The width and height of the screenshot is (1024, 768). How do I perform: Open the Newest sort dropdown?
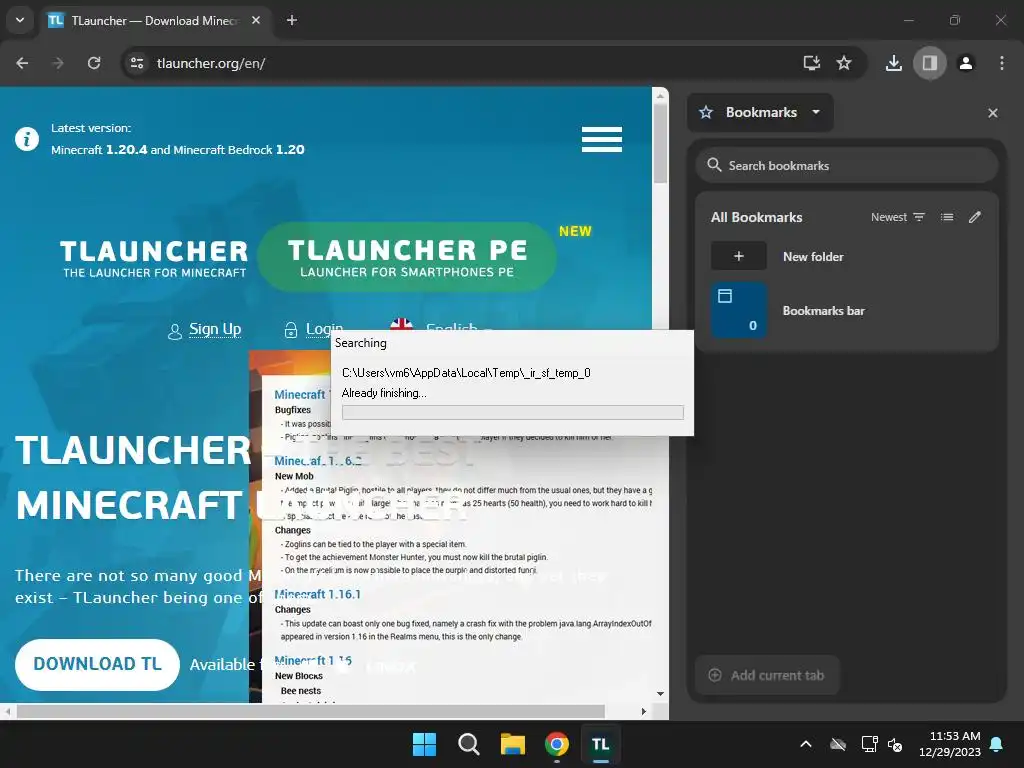coord(898,217)
